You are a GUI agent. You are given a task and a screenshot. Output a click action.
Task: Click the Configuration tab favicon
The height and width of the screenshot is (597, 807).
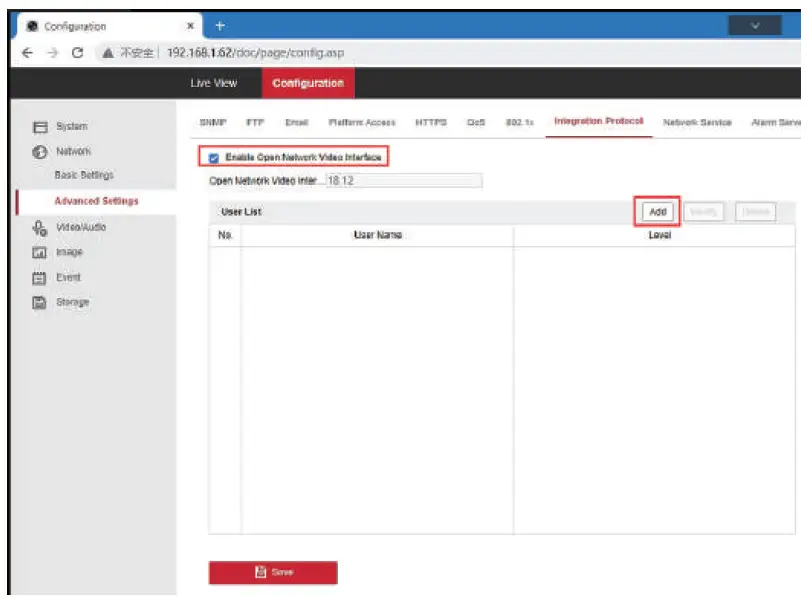coord(32,26)
